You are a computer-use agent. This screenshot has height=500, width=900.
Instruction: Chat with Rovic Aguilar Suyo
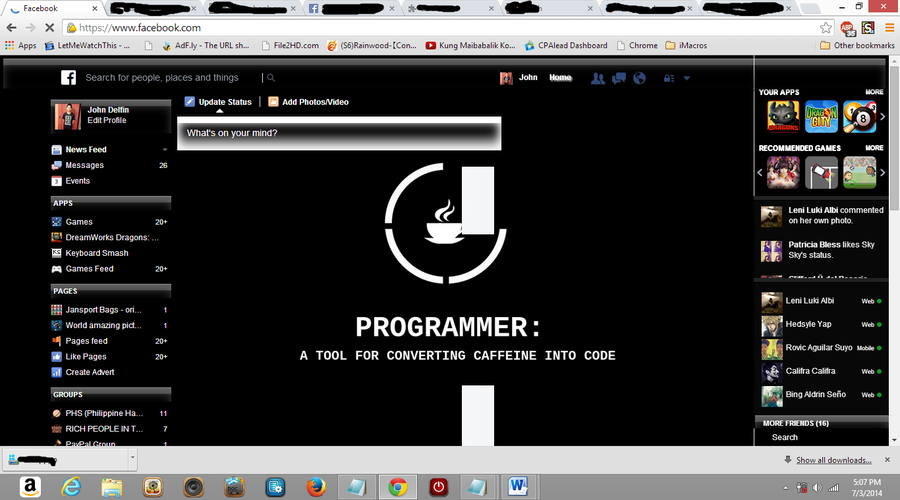click(x=821, y=348)
